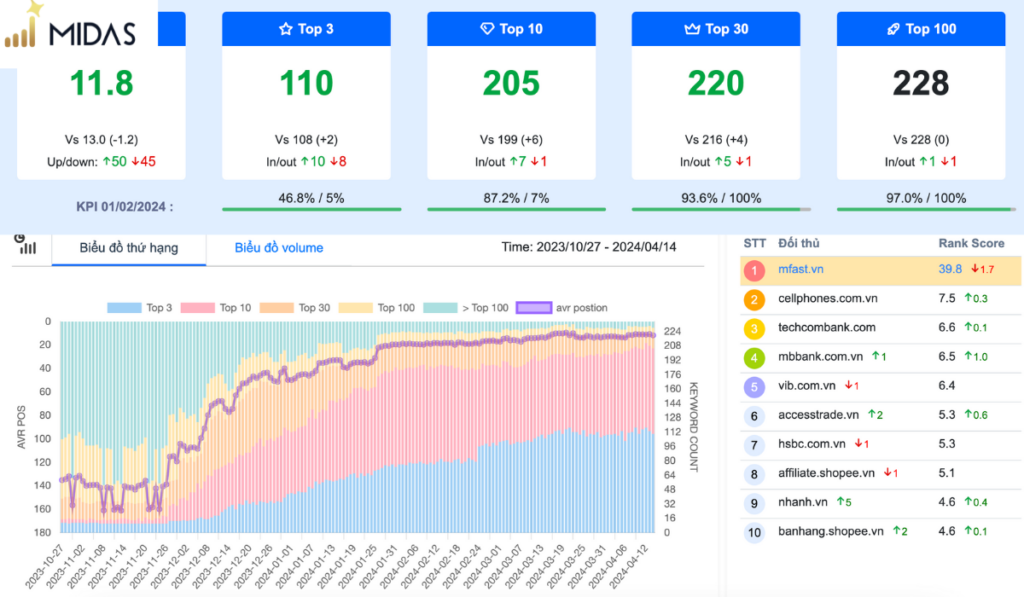The image size is (1024, 597).
Task: Click the MIDAS logo
Action: pyautogui.click(x=71, y=27)
